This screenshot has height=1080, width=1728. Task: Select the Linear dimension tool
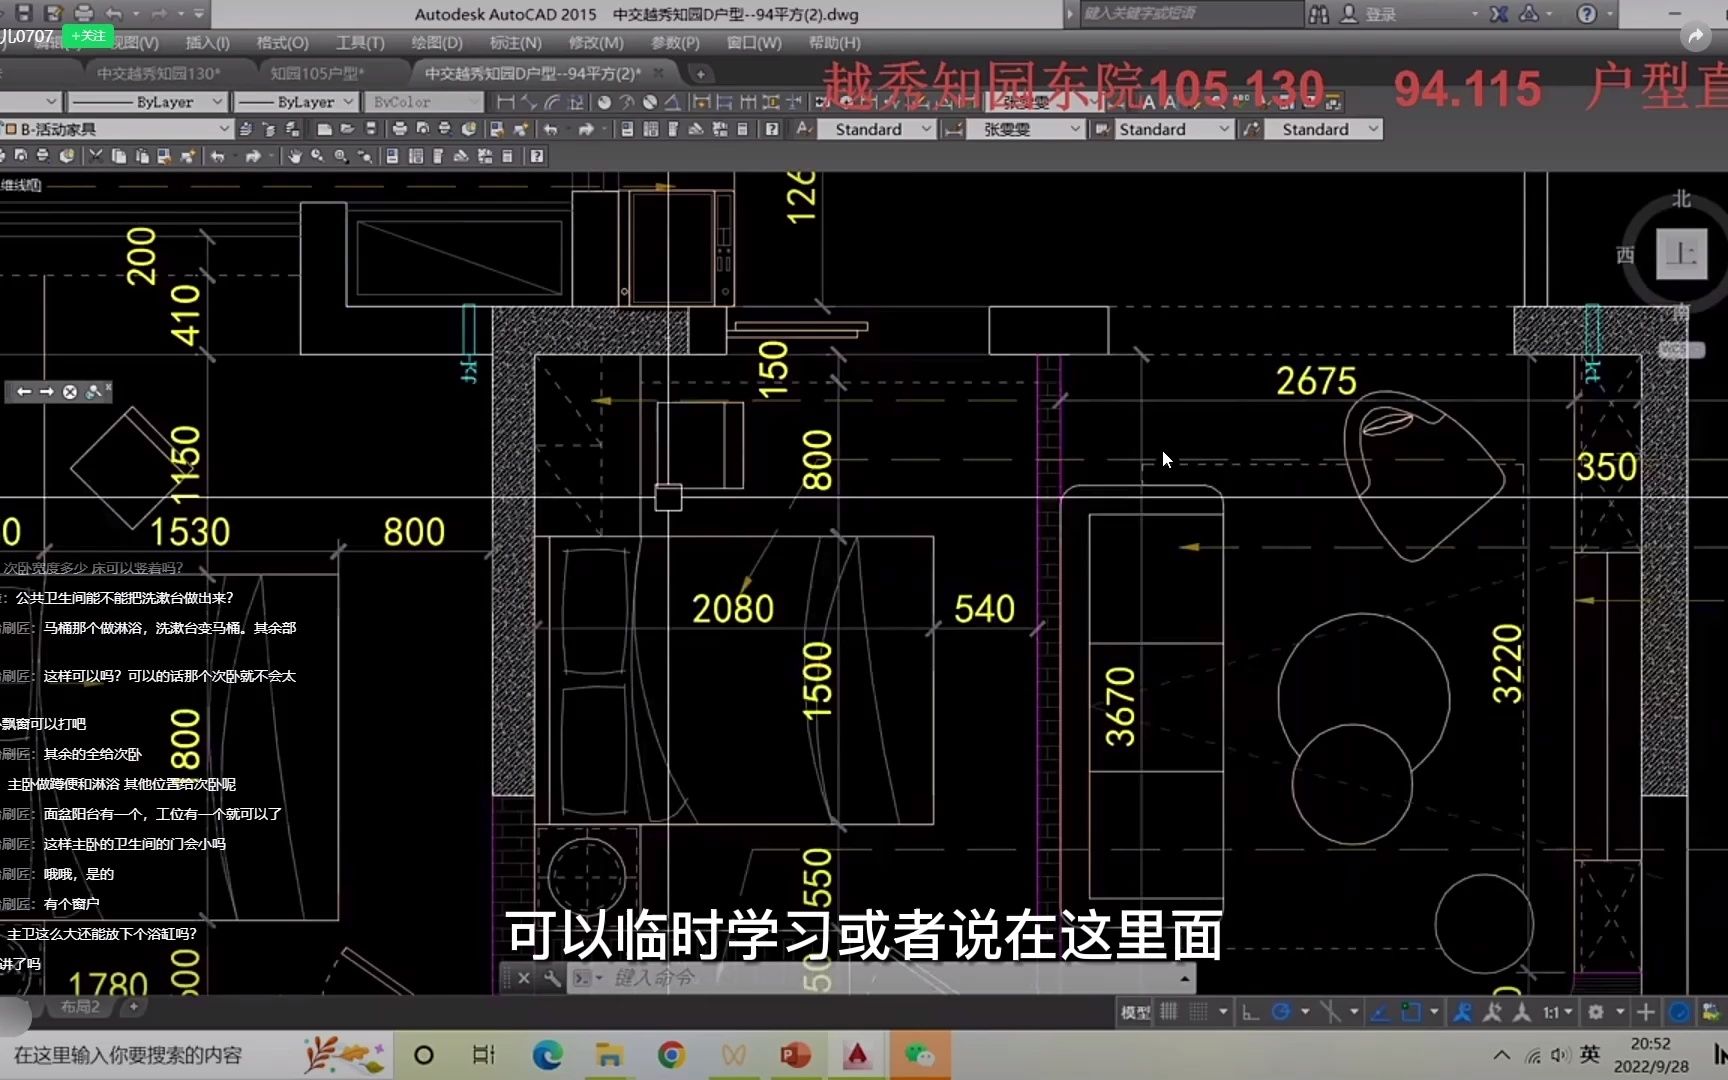(505, 102)
